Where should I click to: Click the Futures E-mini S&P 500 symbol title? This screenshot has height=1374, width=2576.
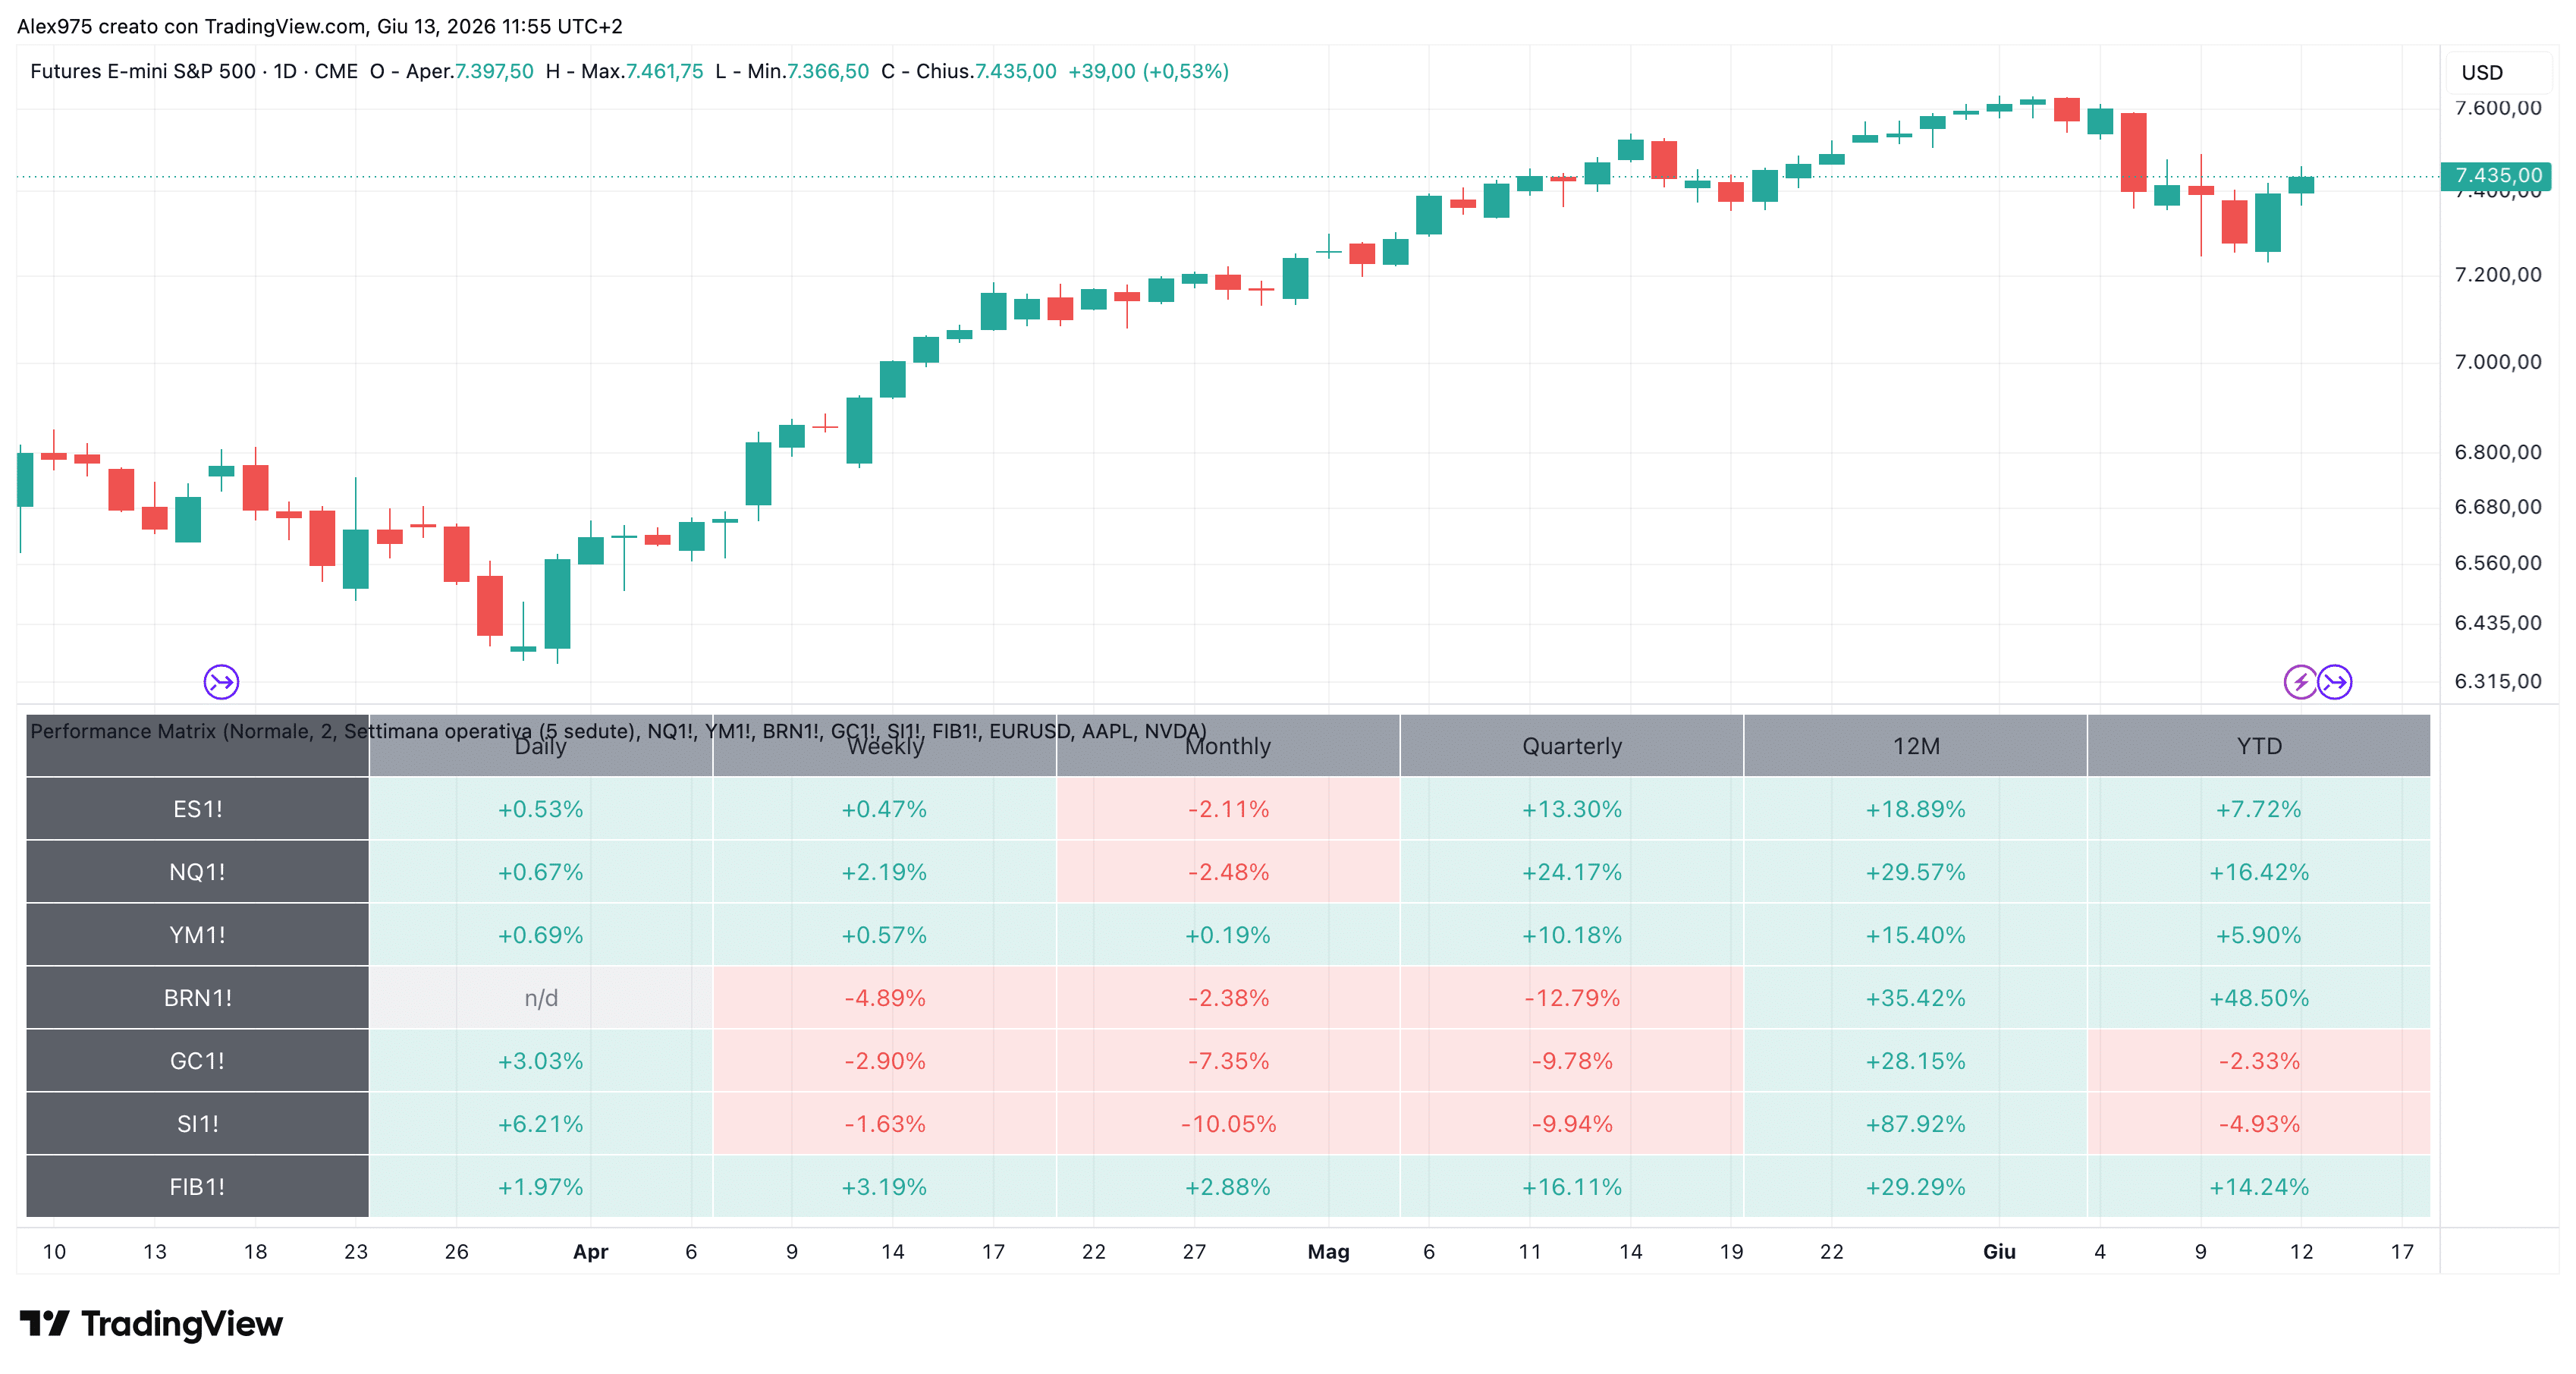coord(143,71)
